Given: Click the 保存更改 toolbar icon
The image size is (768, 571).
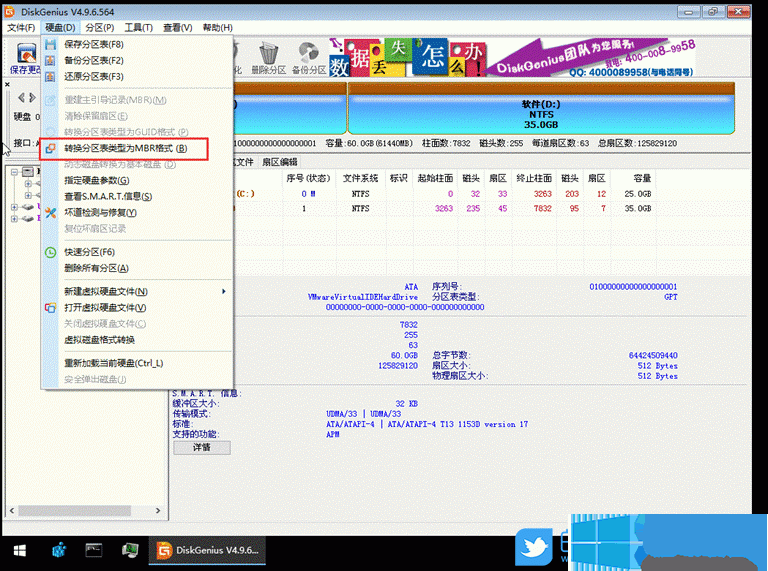Looking at the screenshot, I should click(26, 58).
